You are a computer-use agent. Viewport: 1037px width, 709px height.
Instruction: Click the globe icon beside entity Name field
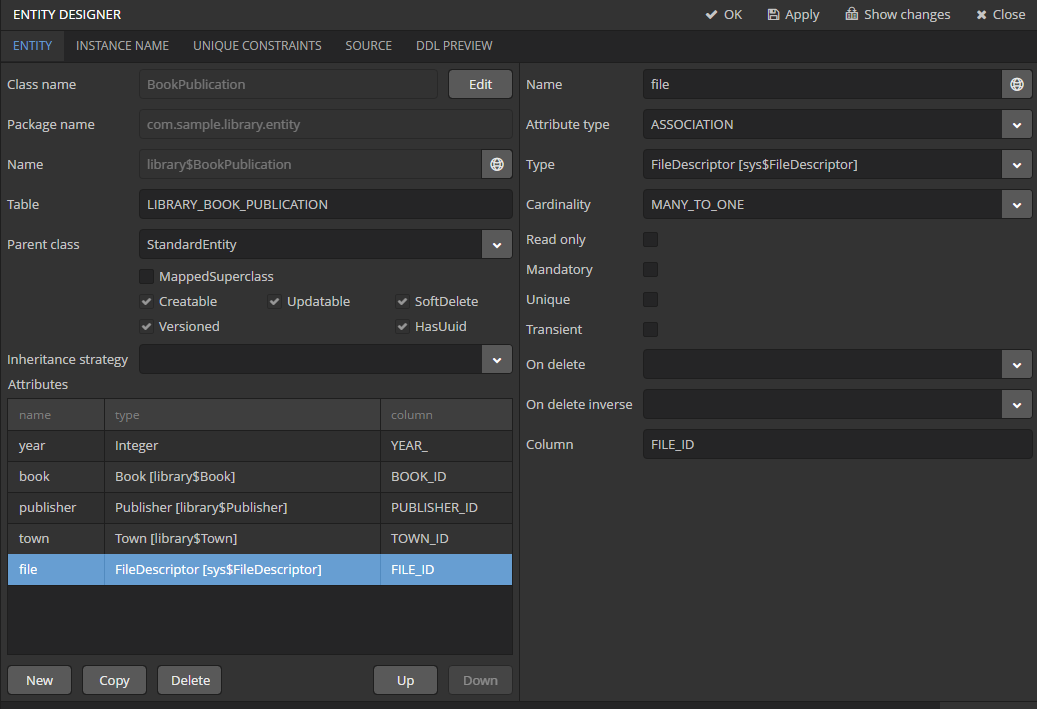496,164
